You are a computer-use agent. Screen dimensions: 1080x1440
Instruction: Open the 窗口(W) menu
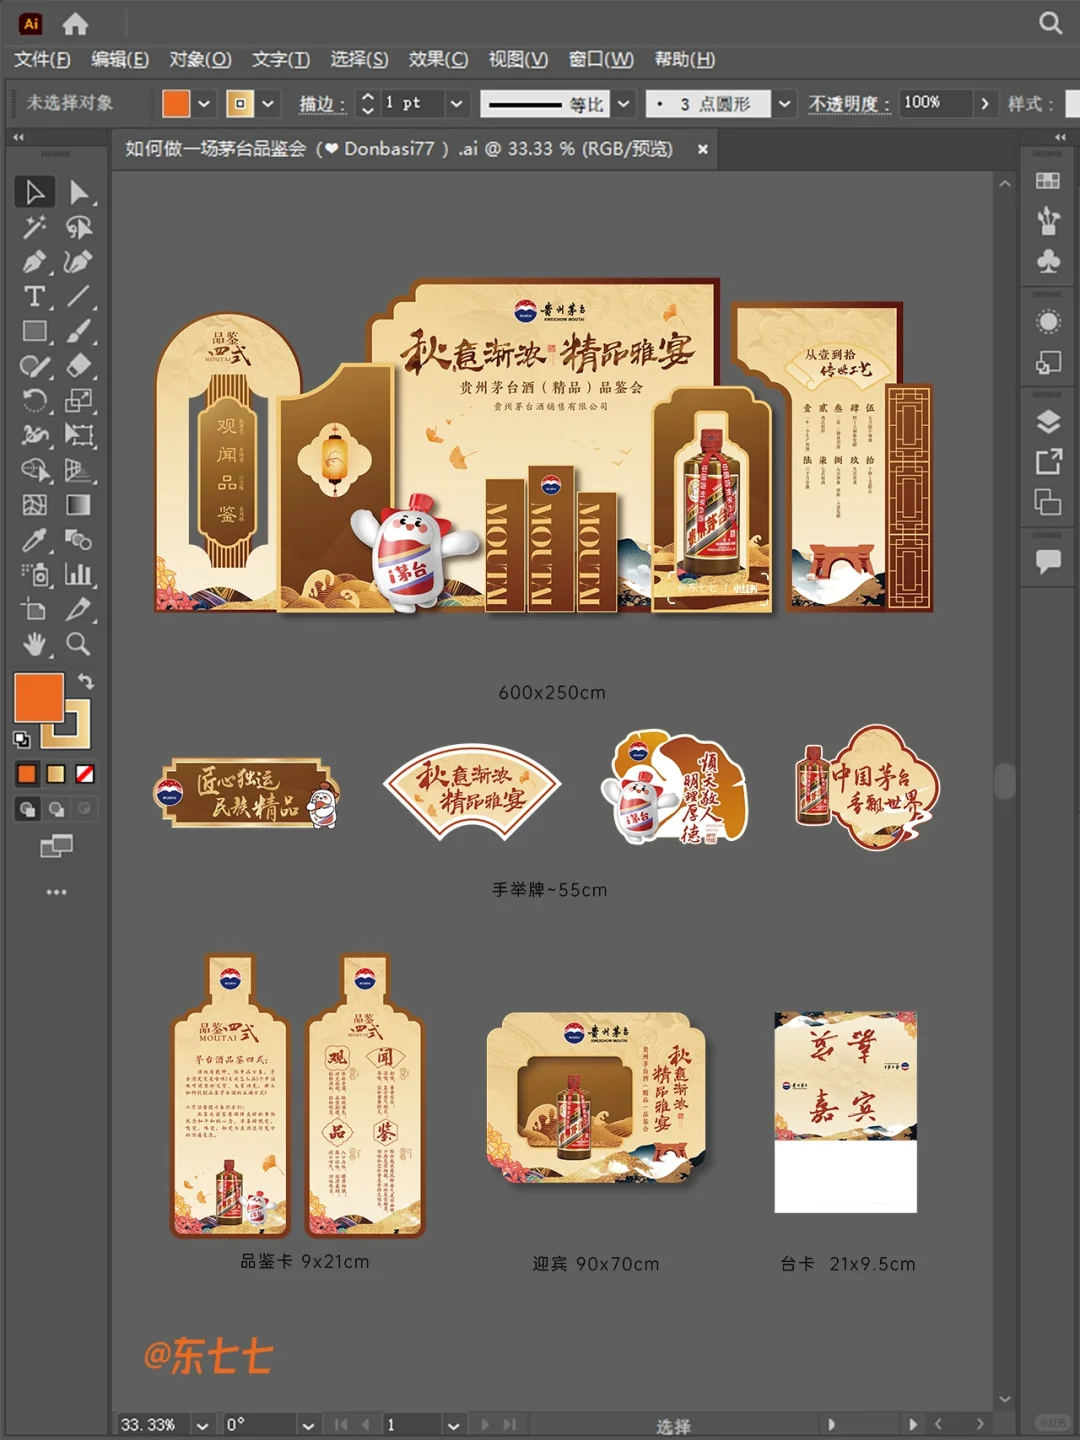coord(601,59)
